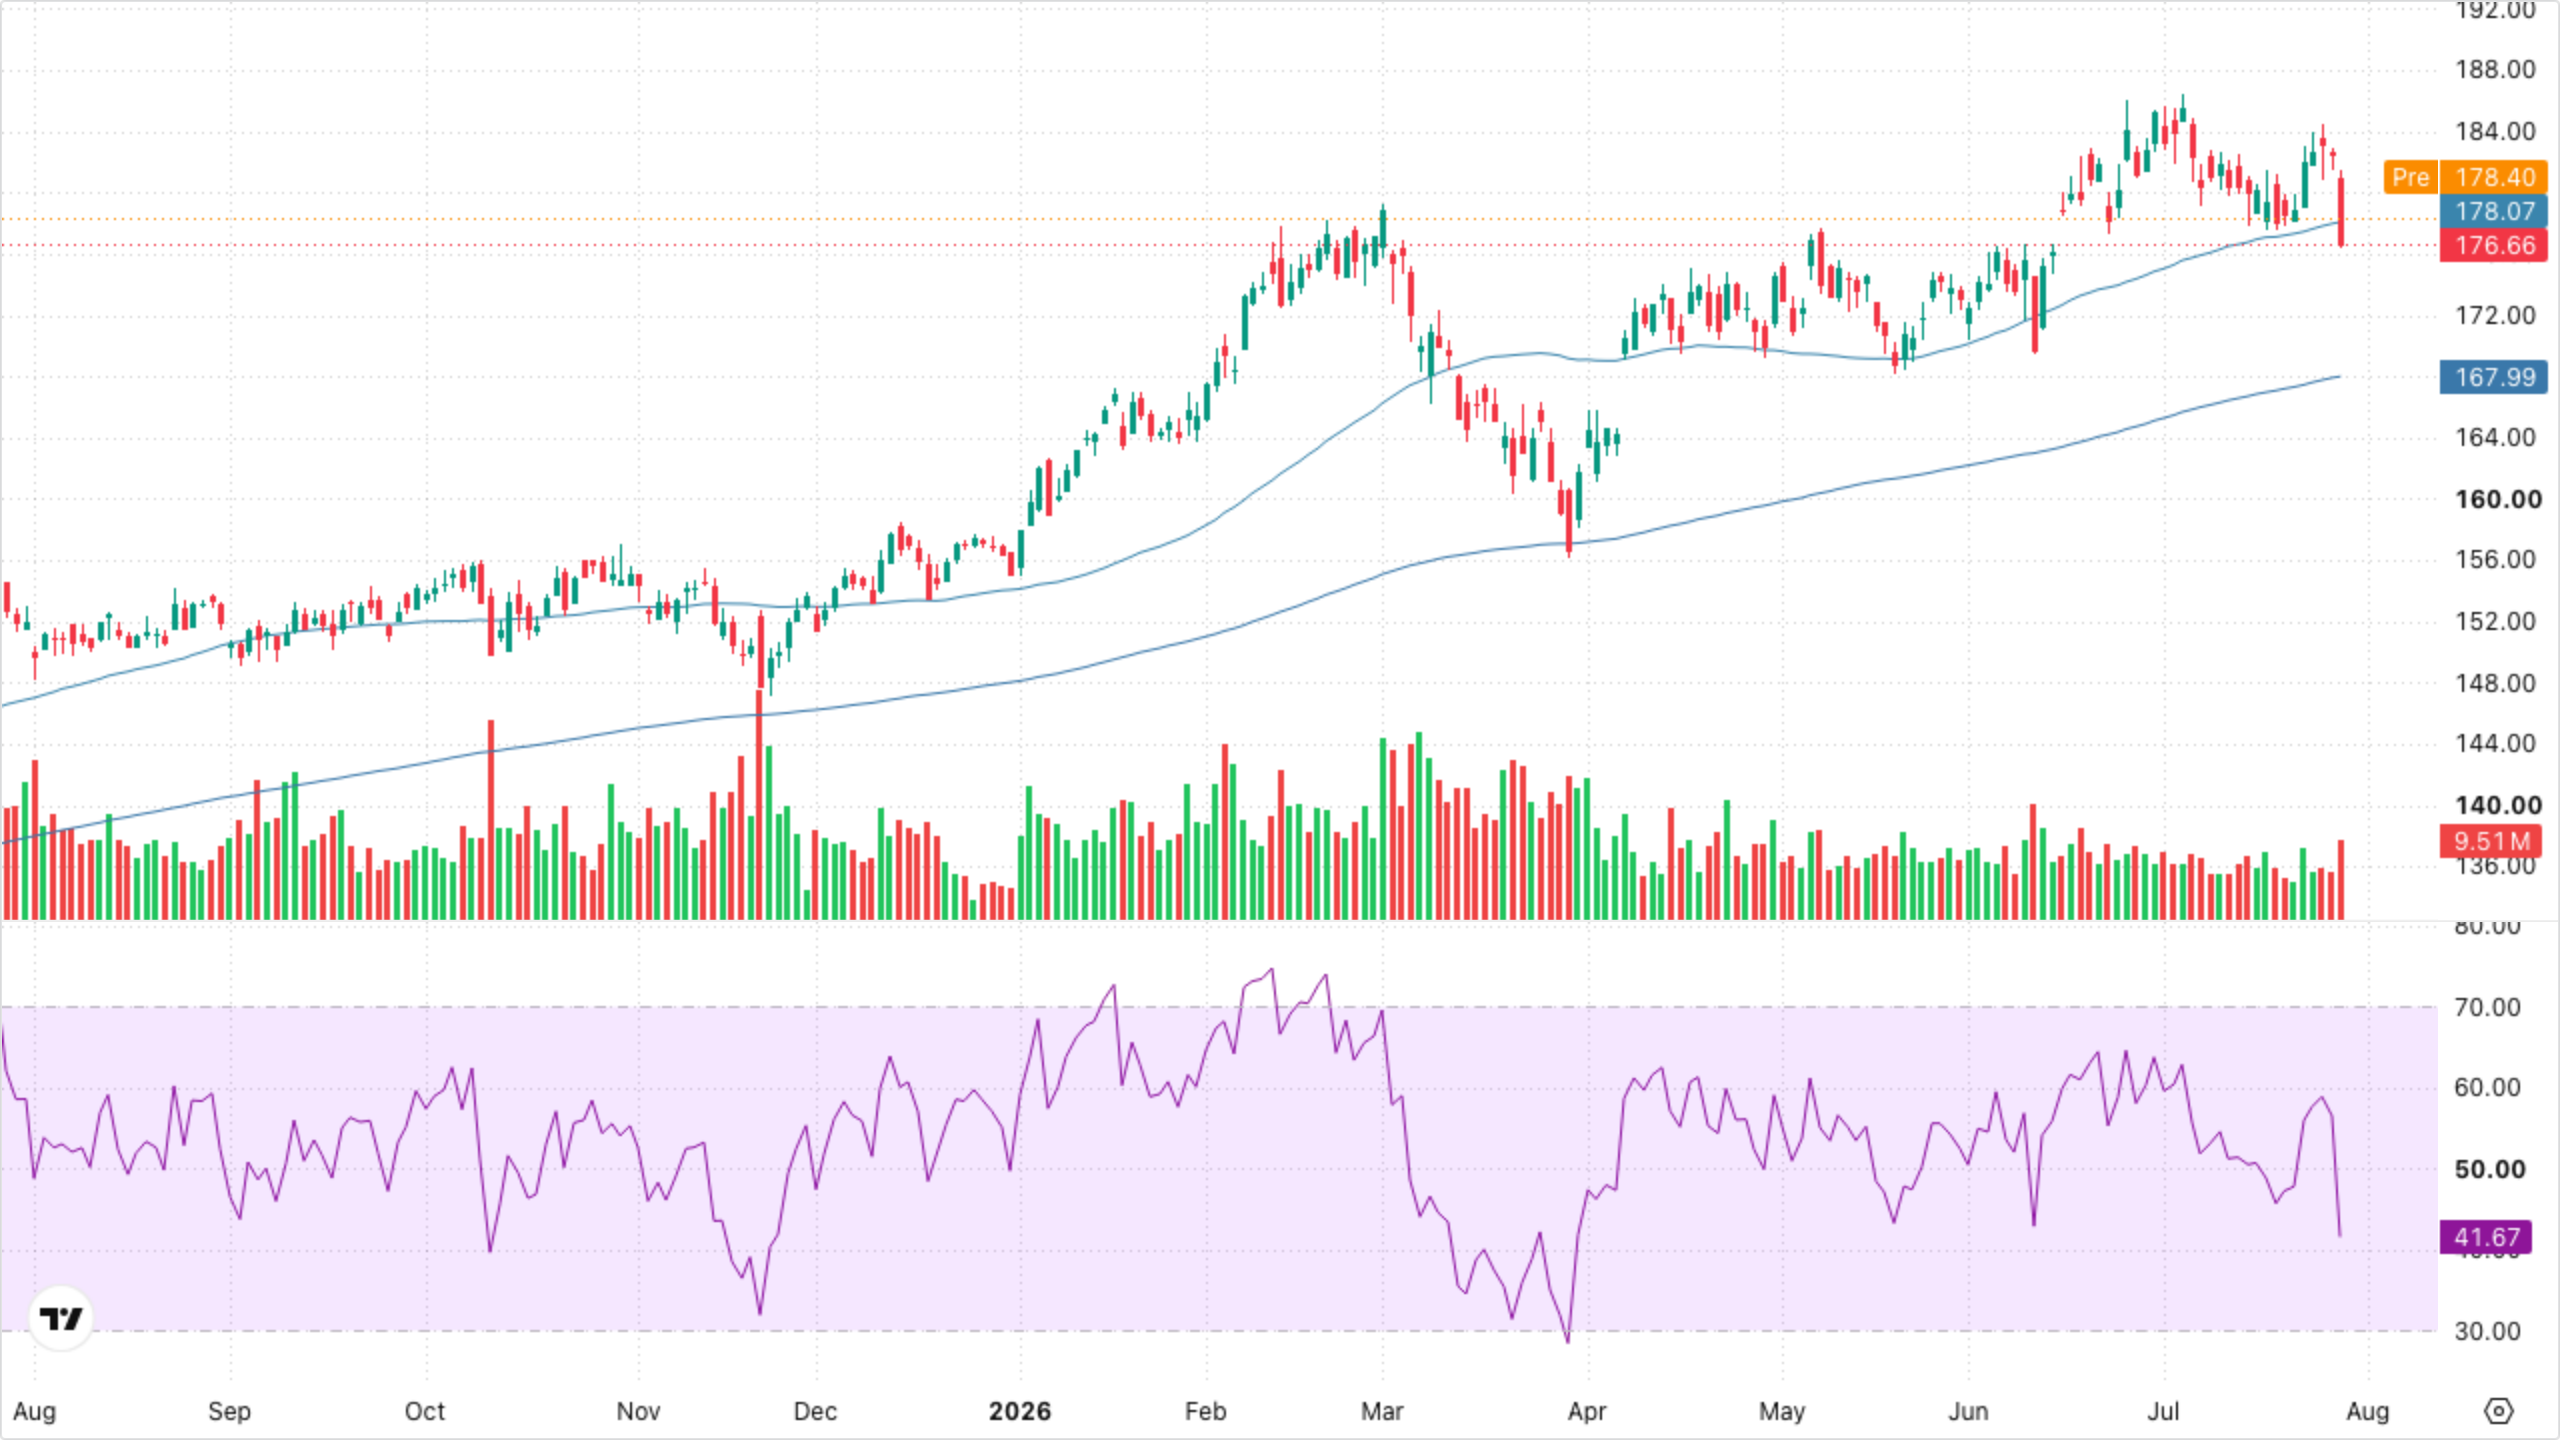The width and height of the screenshot is (2560, 1440).
Task: Click the 156.00 price scale label
Action: pos(2495,559)
